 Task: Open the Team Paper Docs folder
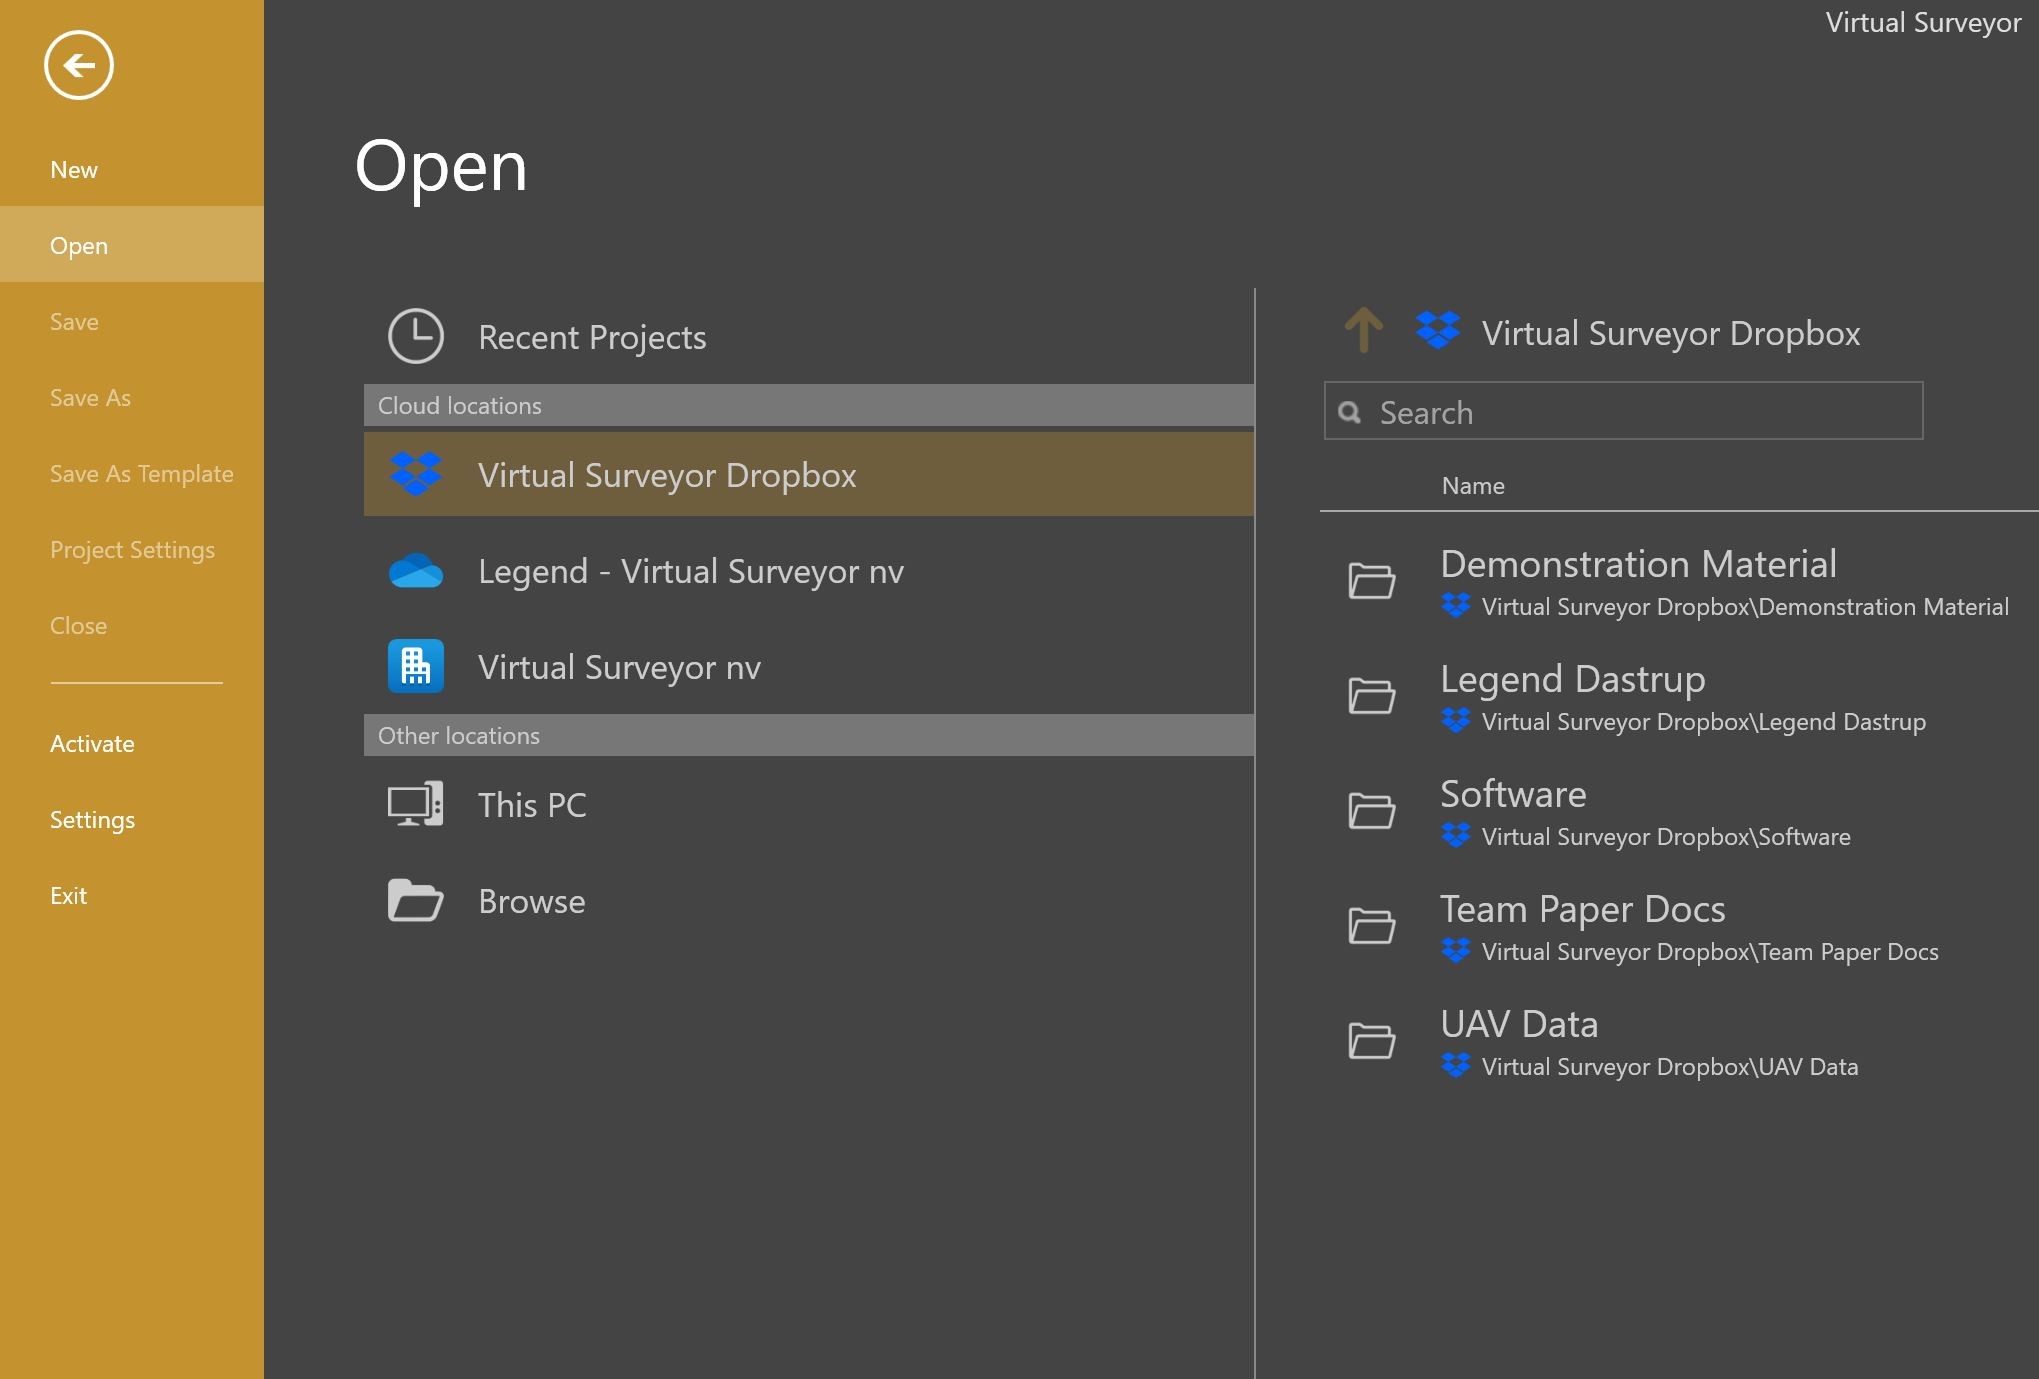(x=1582, y=910)
